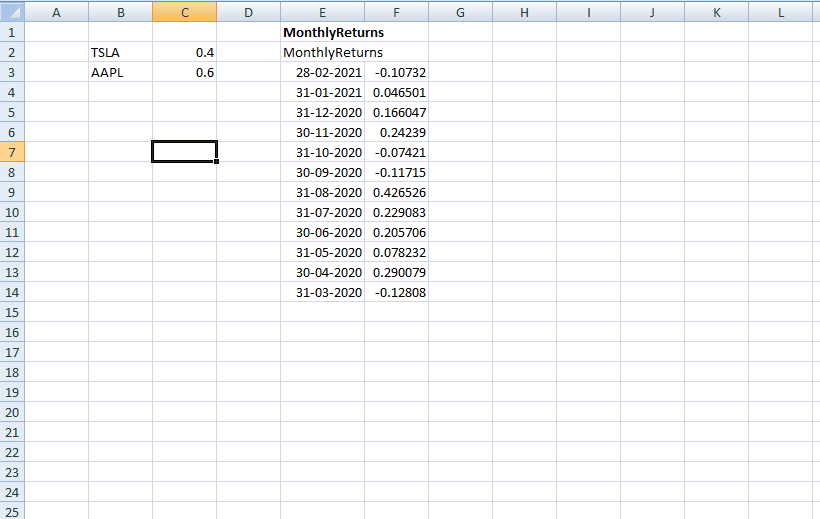Viewport: 820px width, 519px height.
Task: Click the AAPL cell
Action: coord(121,72)
